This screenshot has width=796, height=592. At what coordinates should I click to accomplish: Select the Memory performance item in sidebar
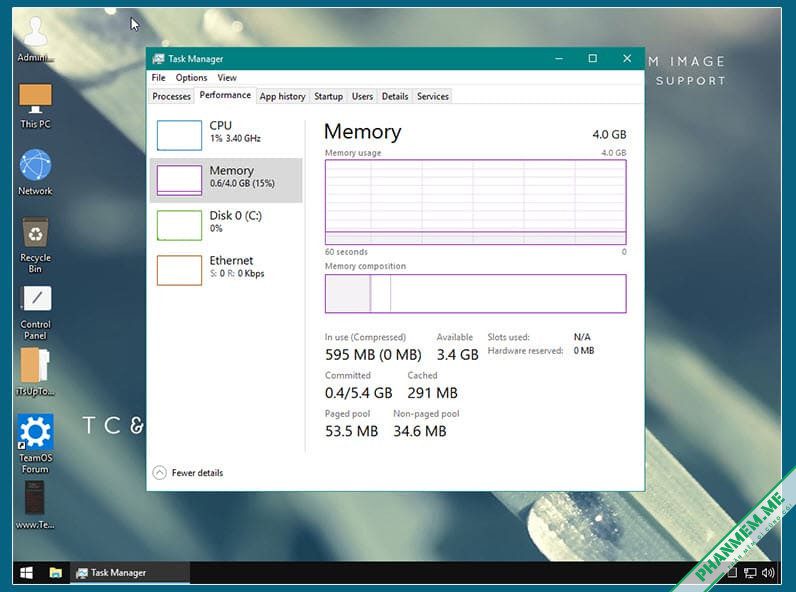click(x=226, y=180)
